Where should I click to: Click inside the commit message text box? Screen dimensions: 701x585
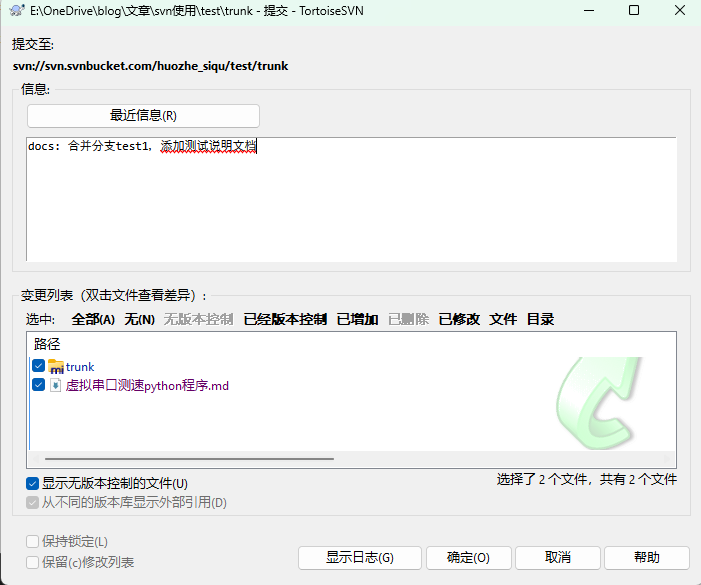(350, 200)
